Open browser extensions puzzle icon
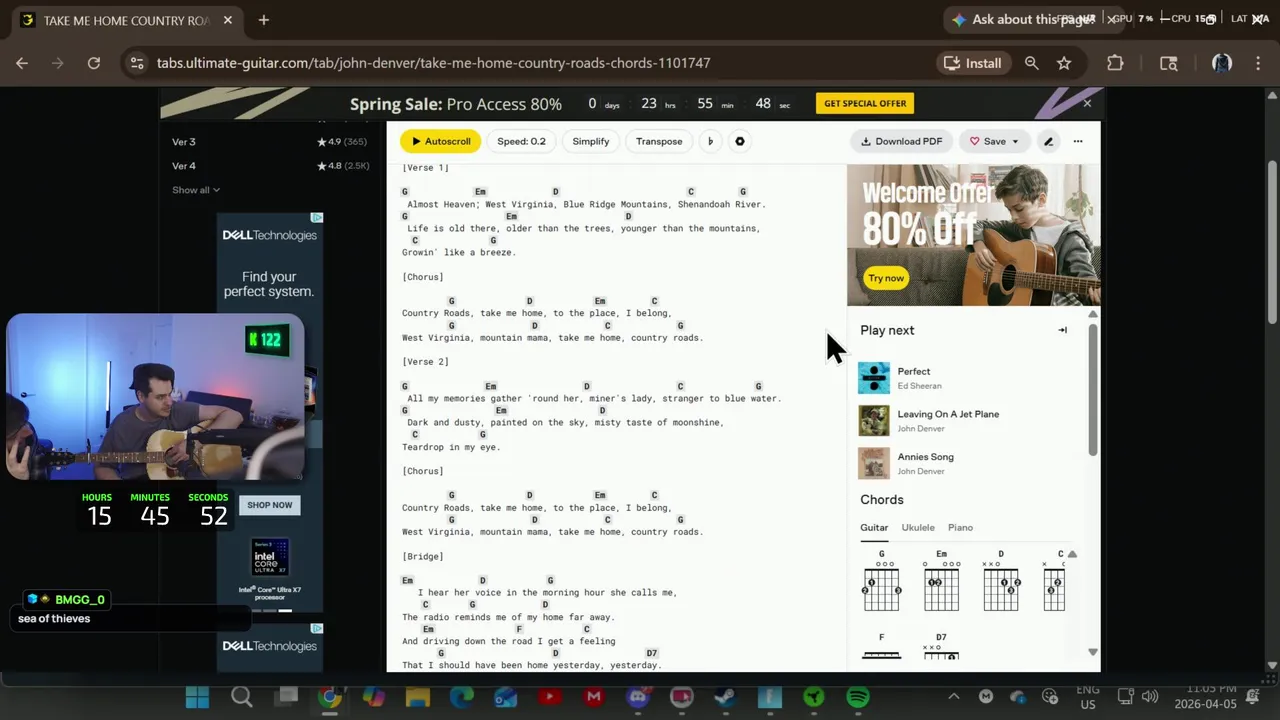 point(1115,63)
